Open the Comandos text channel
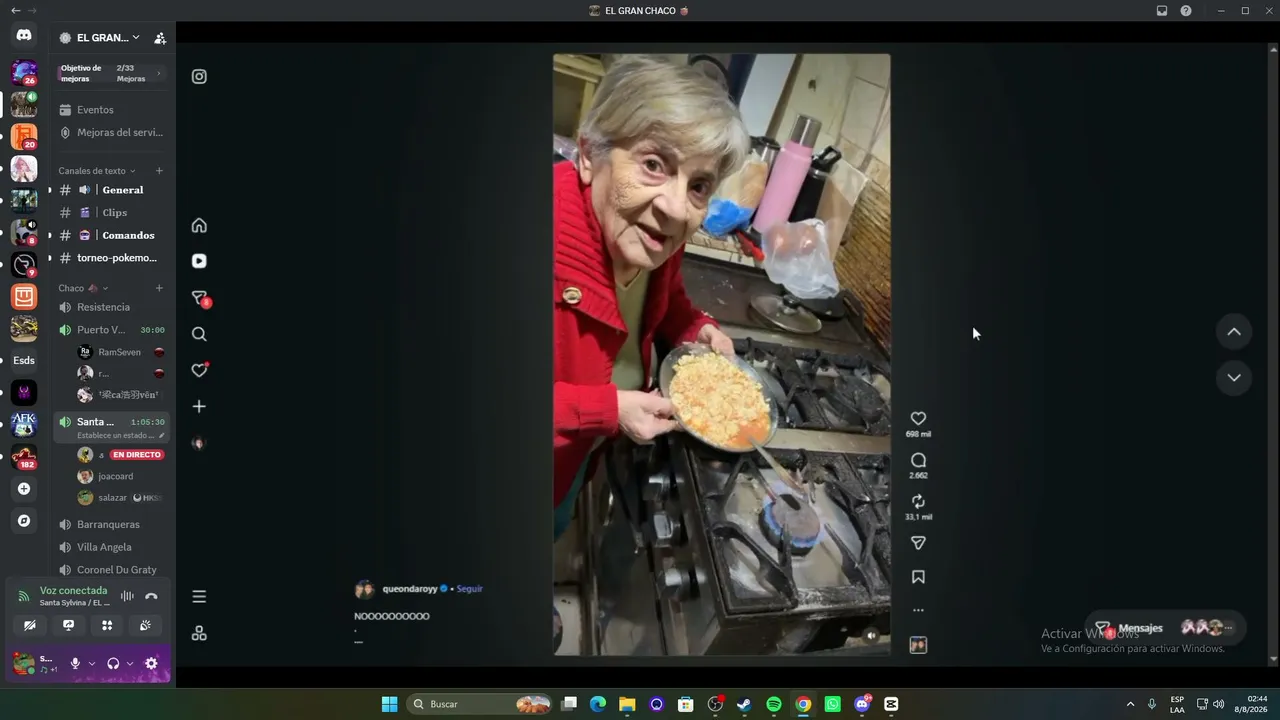Screen dimensions: 1280x720 [111, 236]
